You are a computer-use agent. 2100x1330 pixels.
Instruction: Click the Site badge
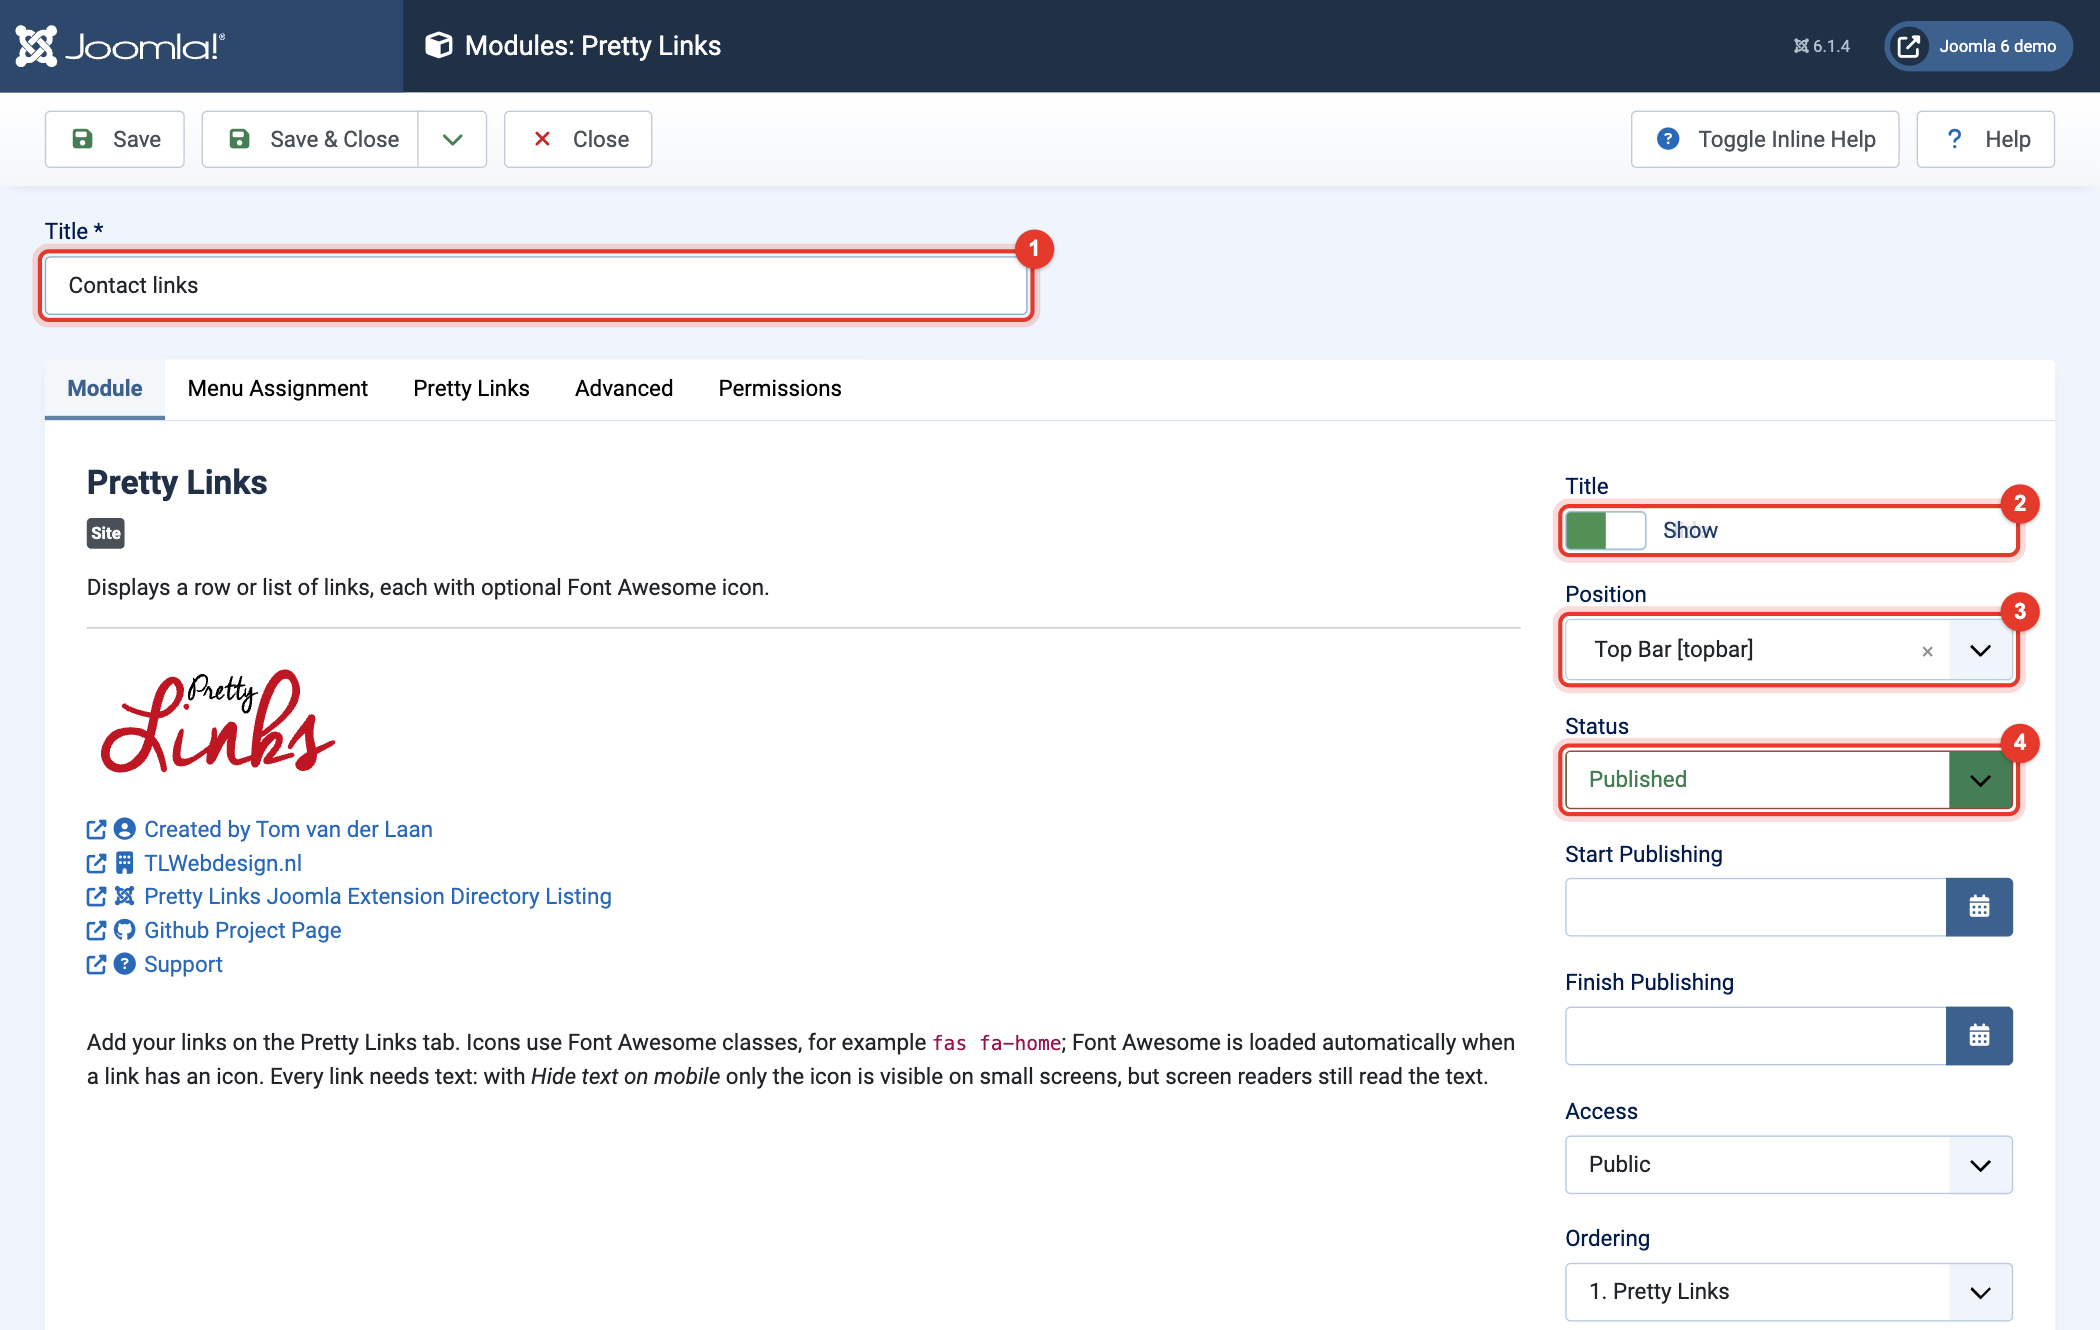[106, 534]
